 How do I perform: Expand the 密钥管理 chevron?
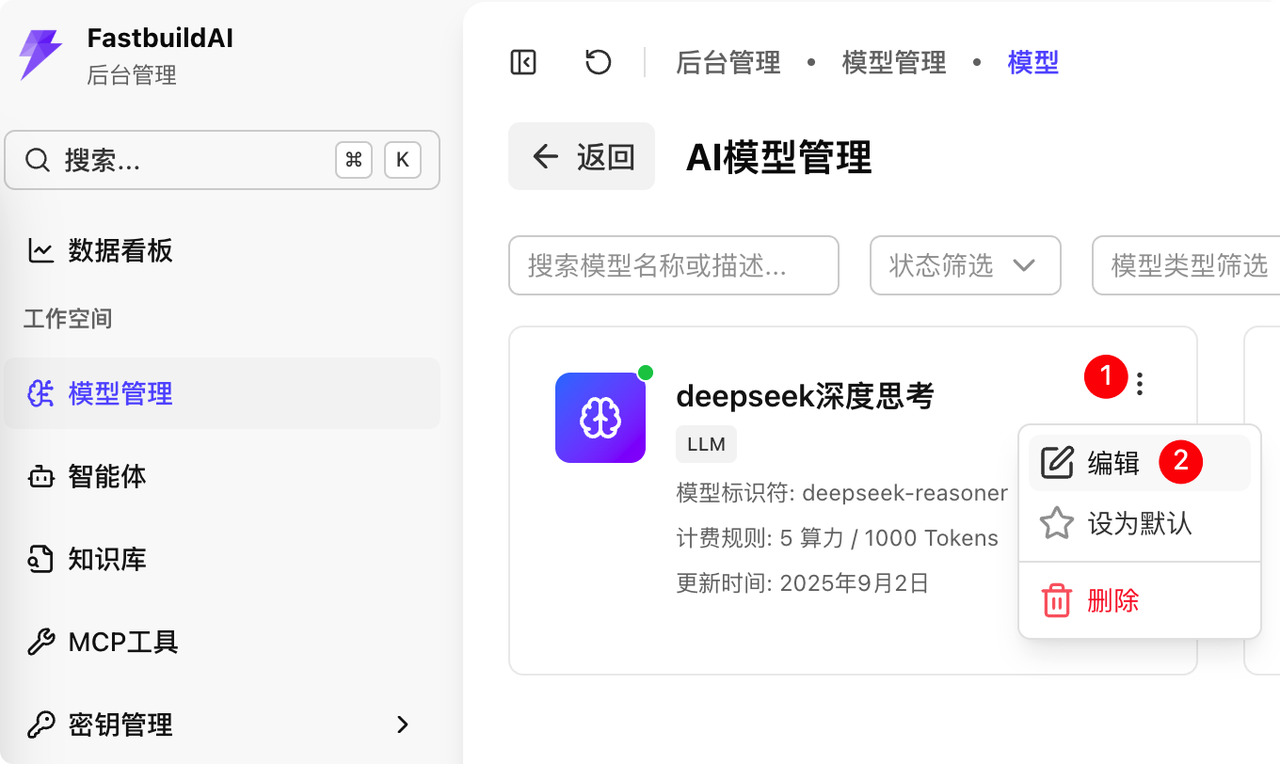[404, 724]
